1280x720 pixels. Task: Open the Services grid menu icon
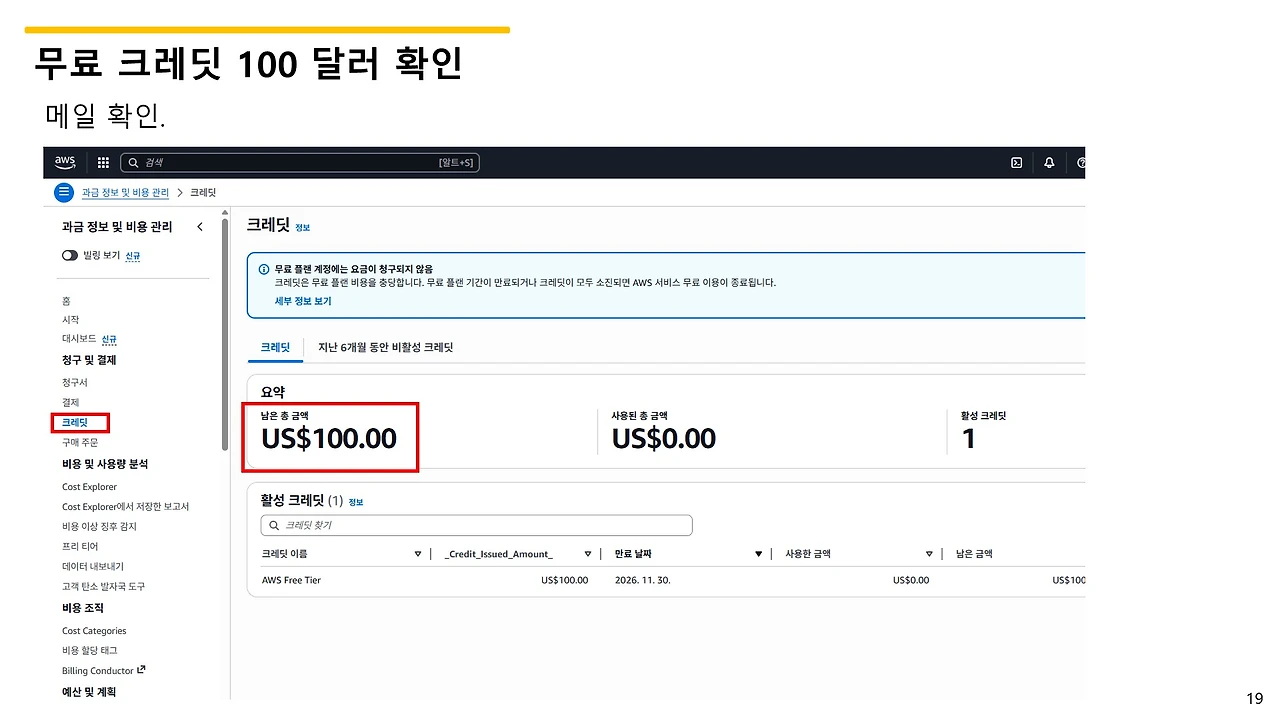[101, 162]
